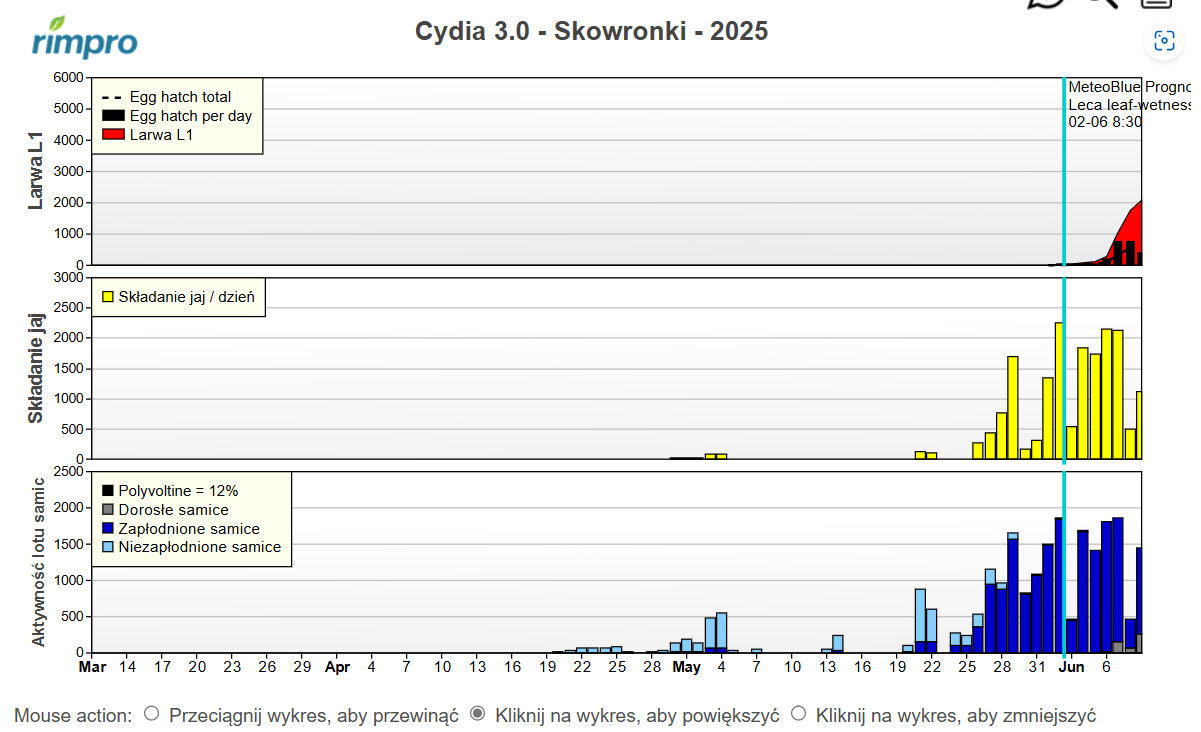The image size is (1201, 732).
Task: Click the yellow Składanie jaj legend swatch
Action: tap(108, 297)
